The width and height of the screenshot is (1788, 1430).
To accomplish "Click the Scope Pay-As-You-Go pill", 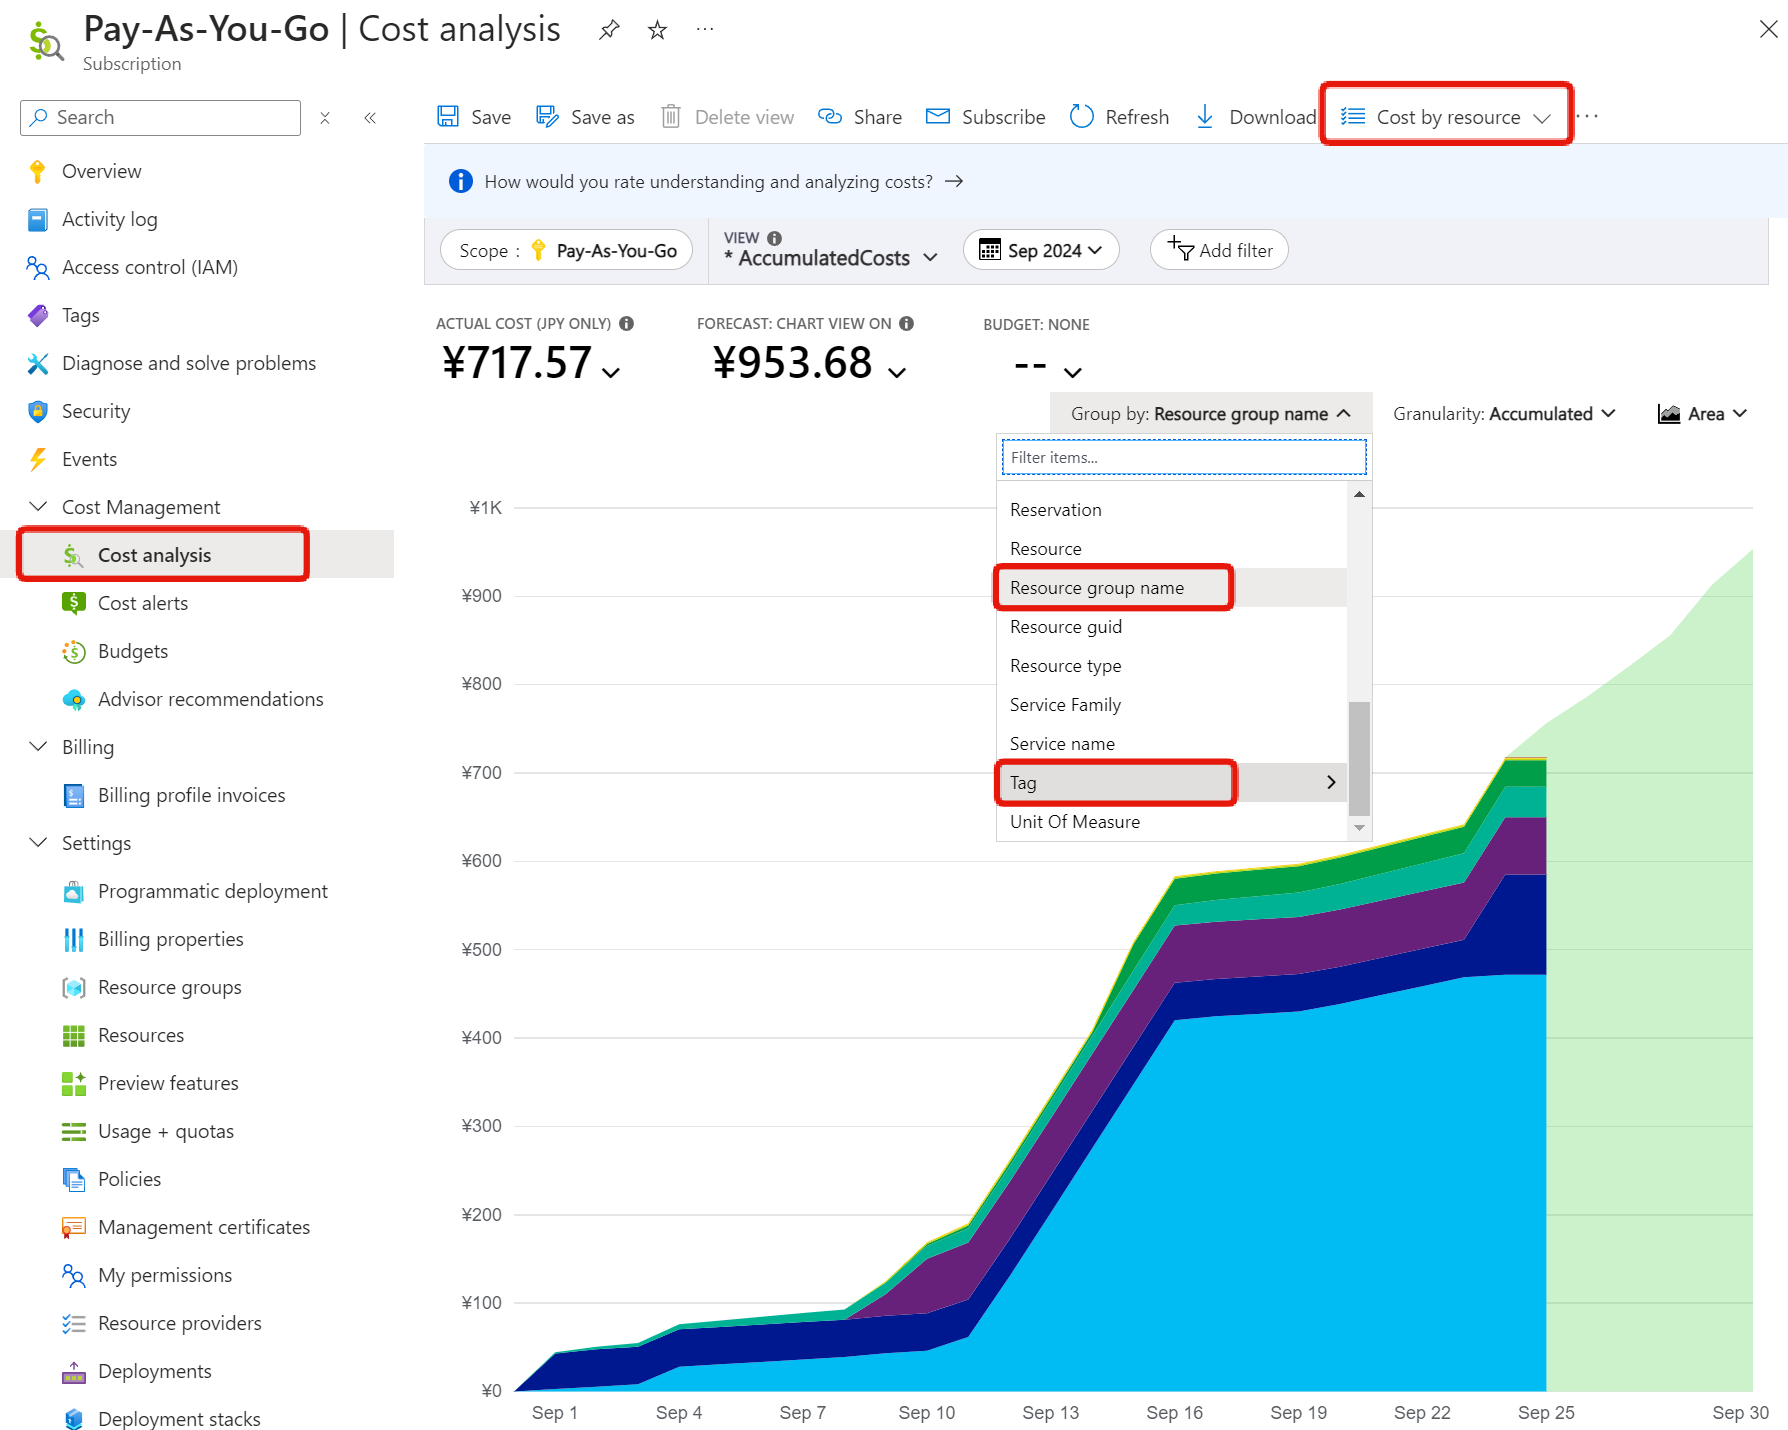I will (x=566, y=250).
